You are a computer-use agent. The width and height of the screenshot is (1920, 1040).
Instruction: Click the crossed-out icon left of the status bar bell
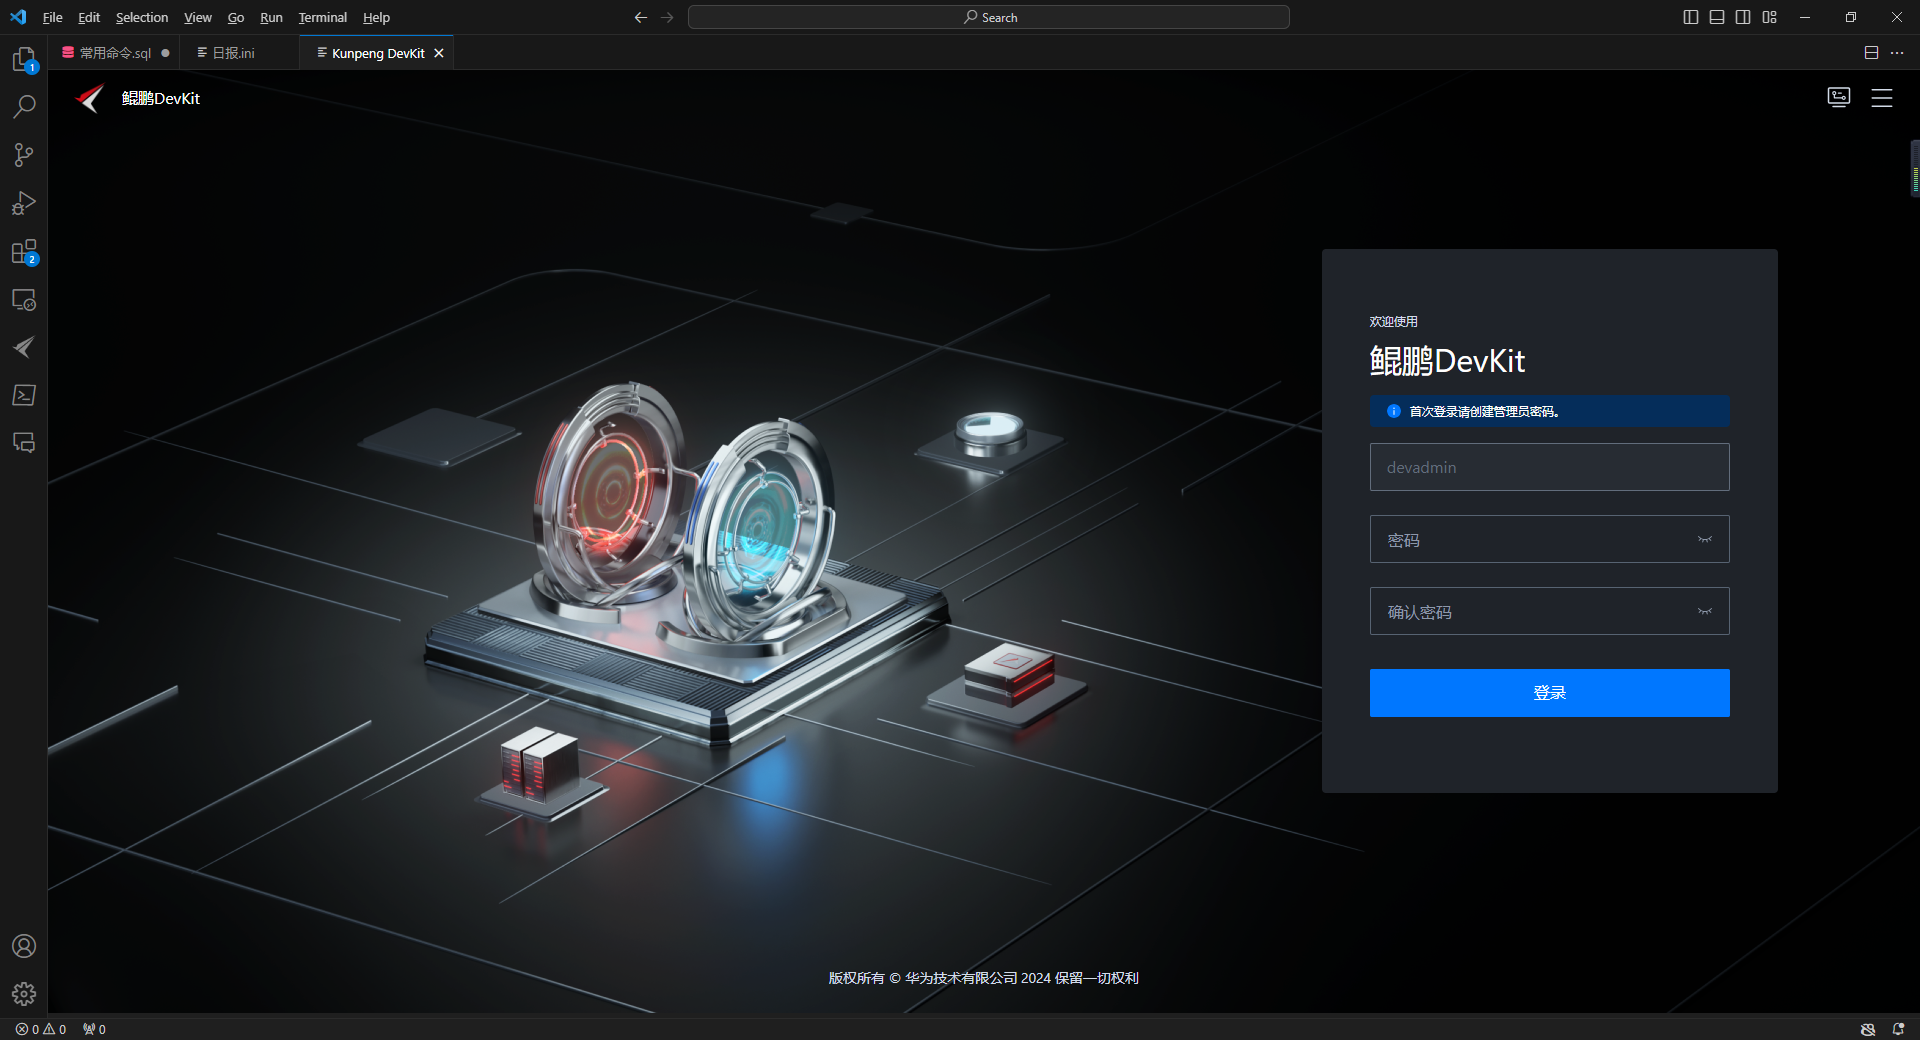coord(1868,1029)
